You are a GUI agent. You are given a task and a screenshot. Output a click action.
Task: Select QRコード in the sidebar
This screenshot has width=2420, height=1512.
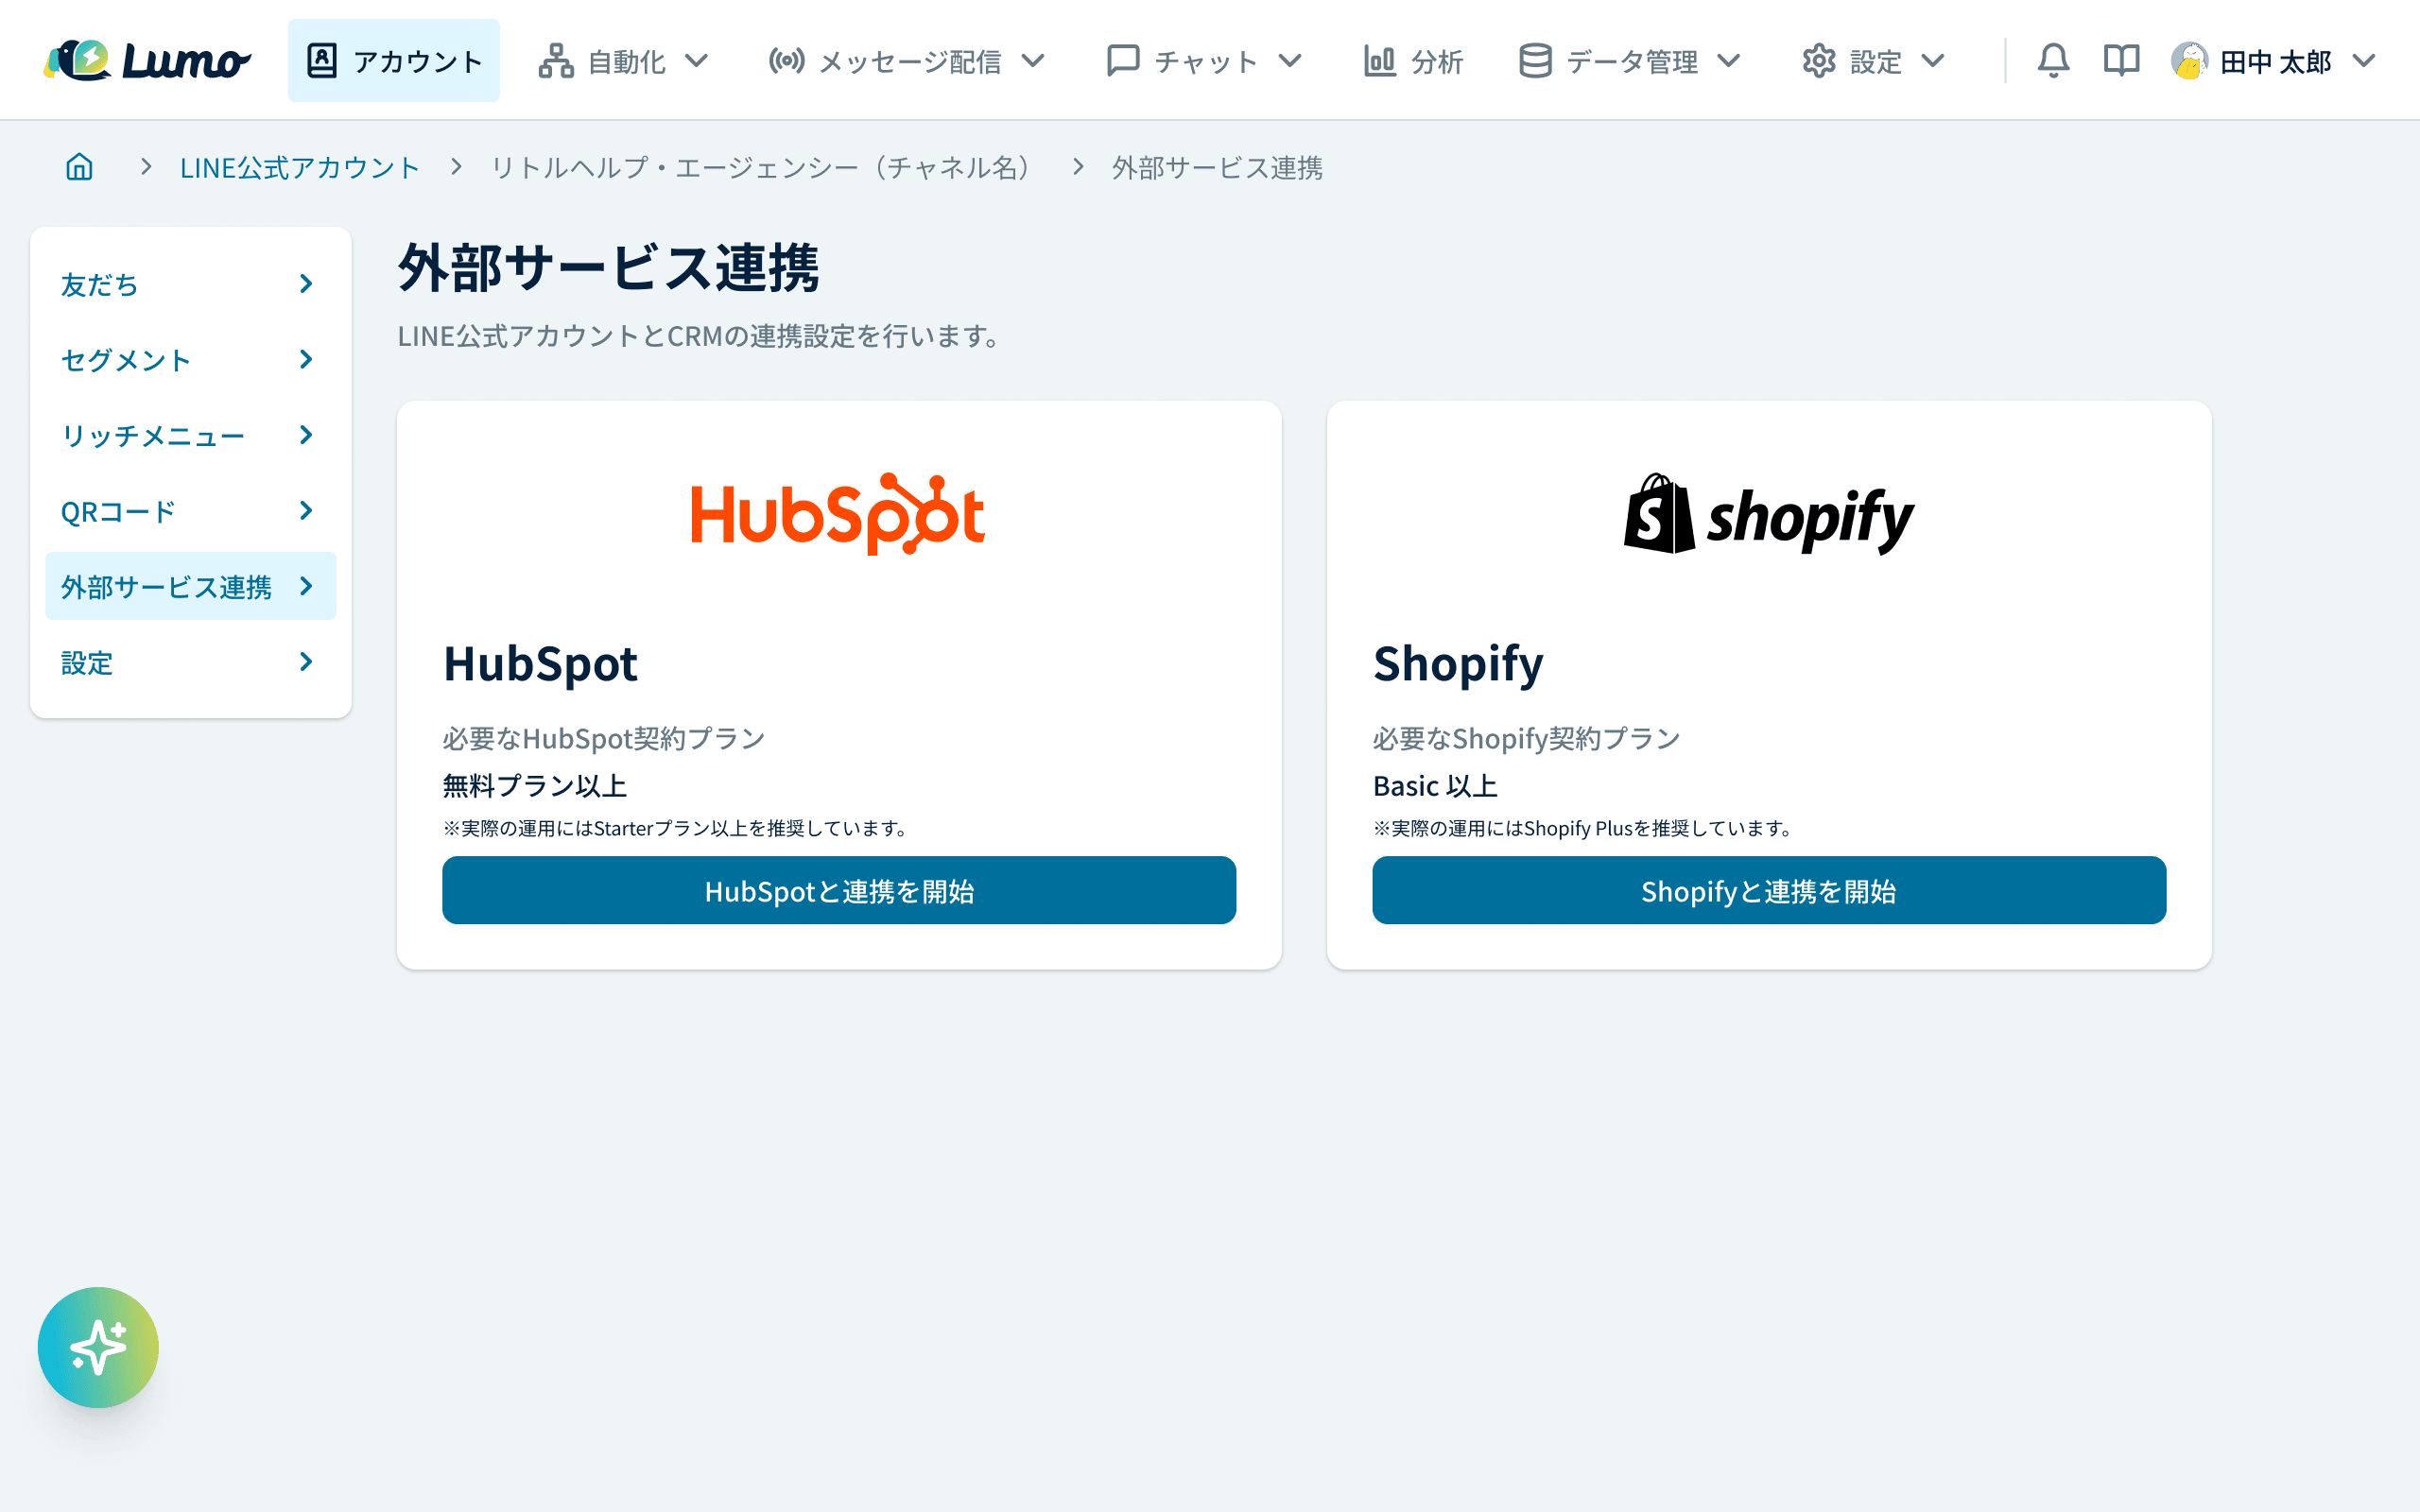pyautogui.click(x=118, y=511)
